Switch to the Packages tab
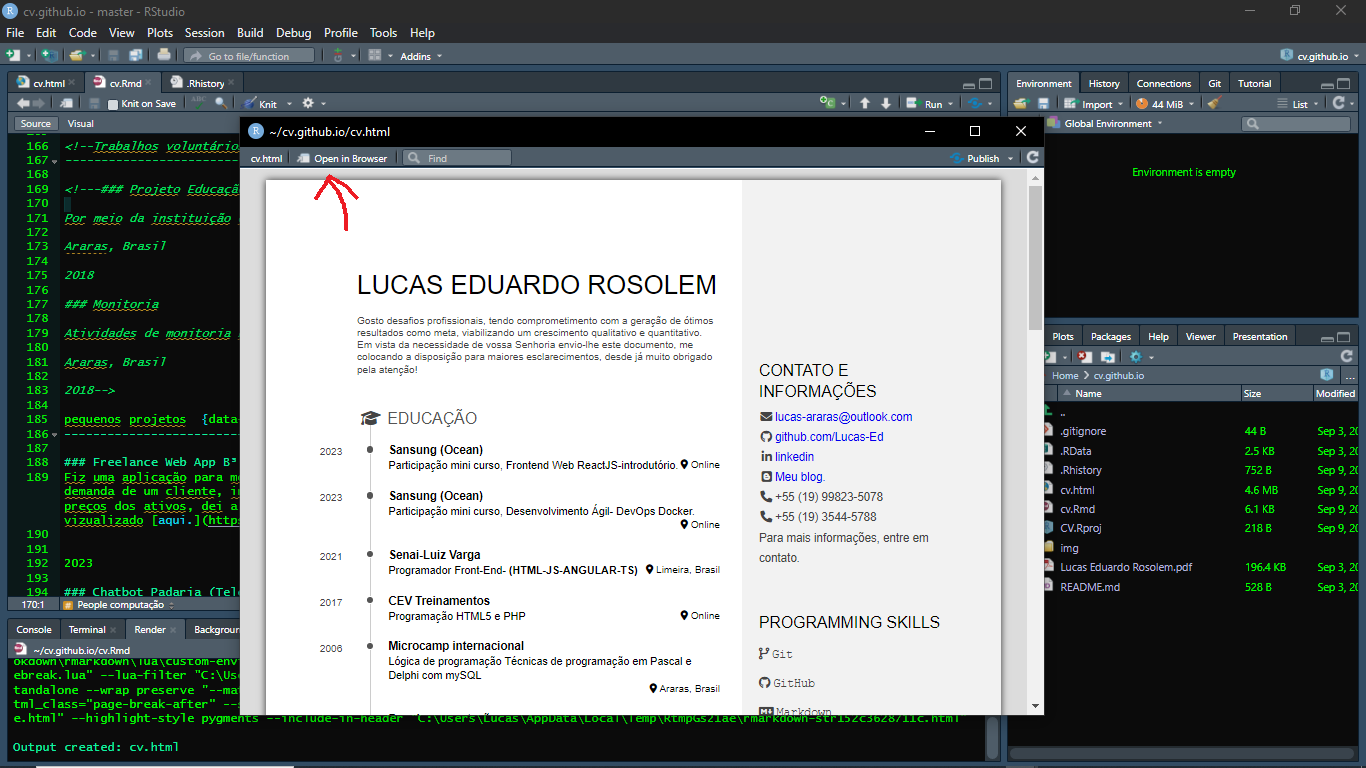The image size is (1366, 768). [x=1110, y=337]
